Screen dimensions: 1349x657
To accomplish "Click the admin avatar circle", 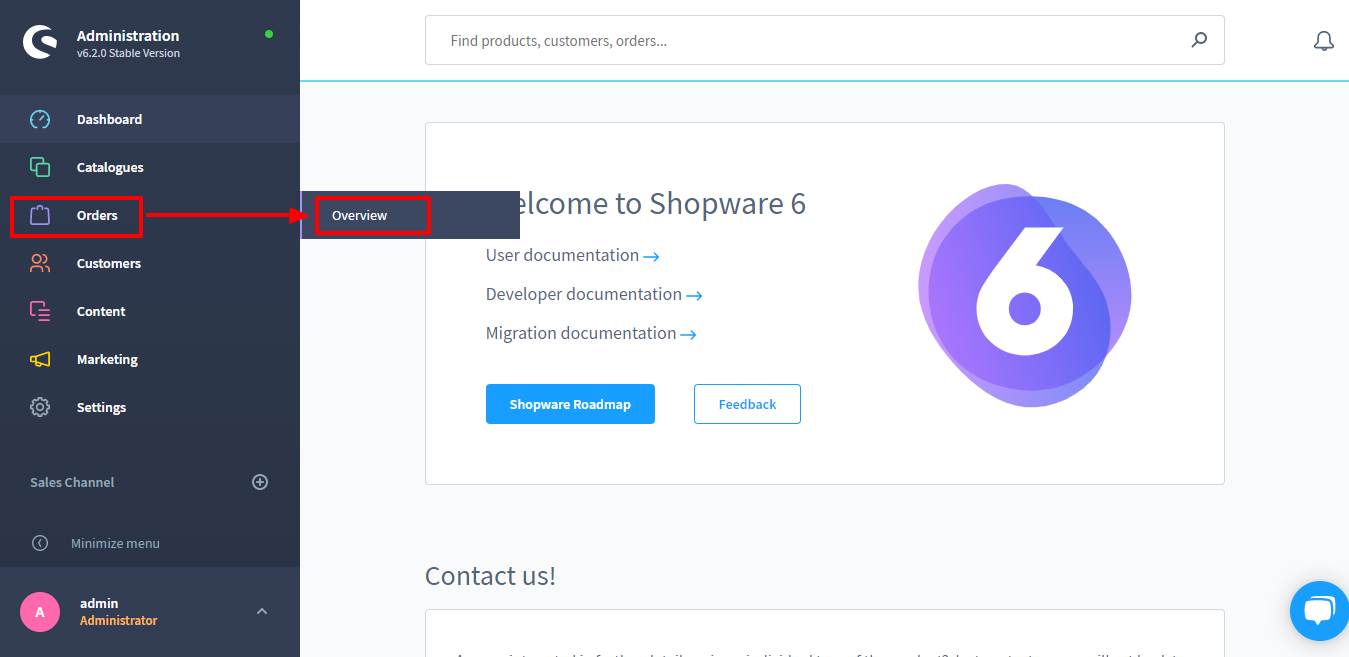I will (x=40, y=612).
